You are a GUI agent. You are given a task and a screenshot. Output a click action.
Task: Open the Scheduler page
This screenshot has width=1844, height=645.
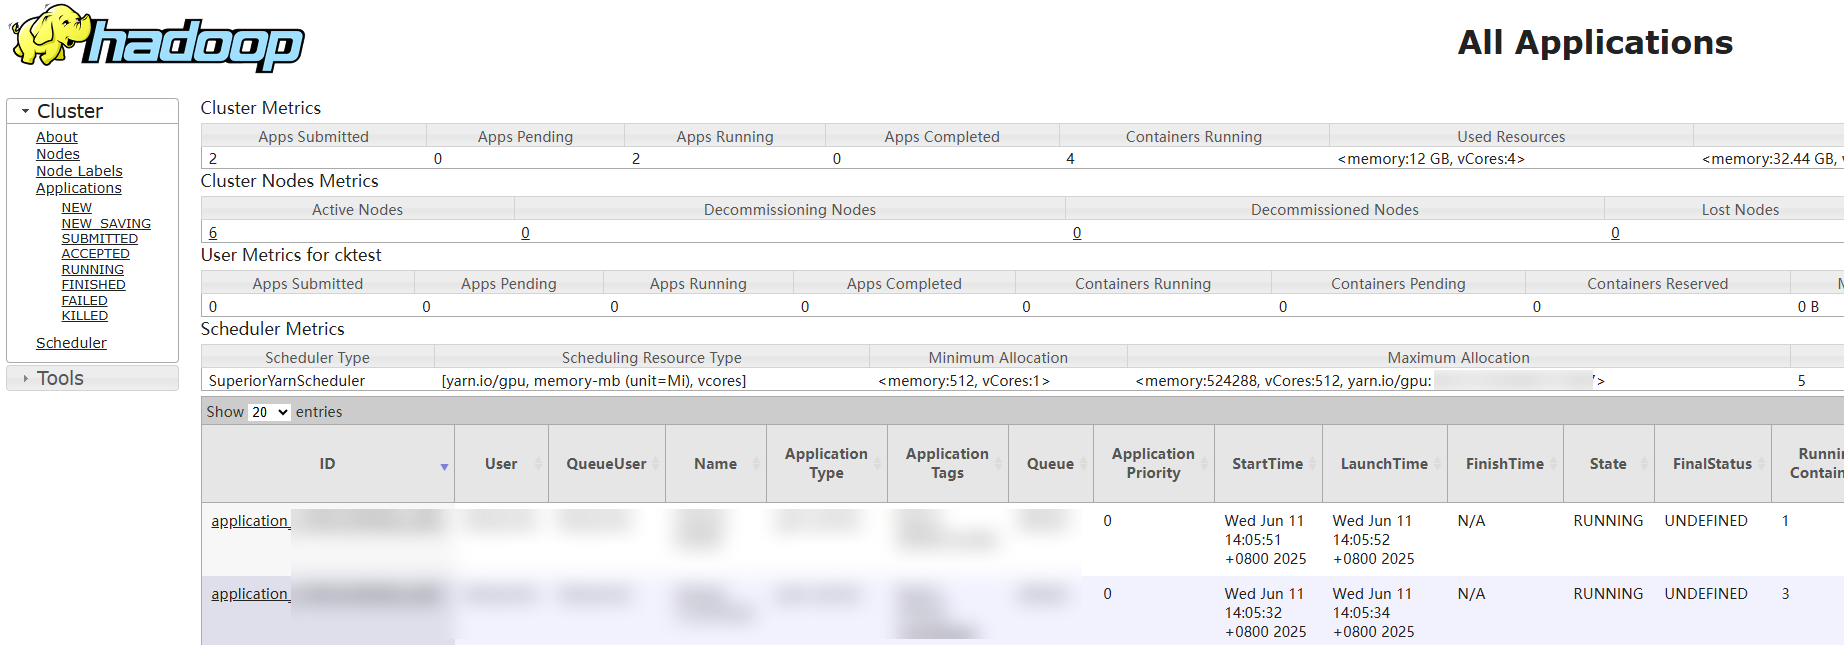click(x=71, y=343)
